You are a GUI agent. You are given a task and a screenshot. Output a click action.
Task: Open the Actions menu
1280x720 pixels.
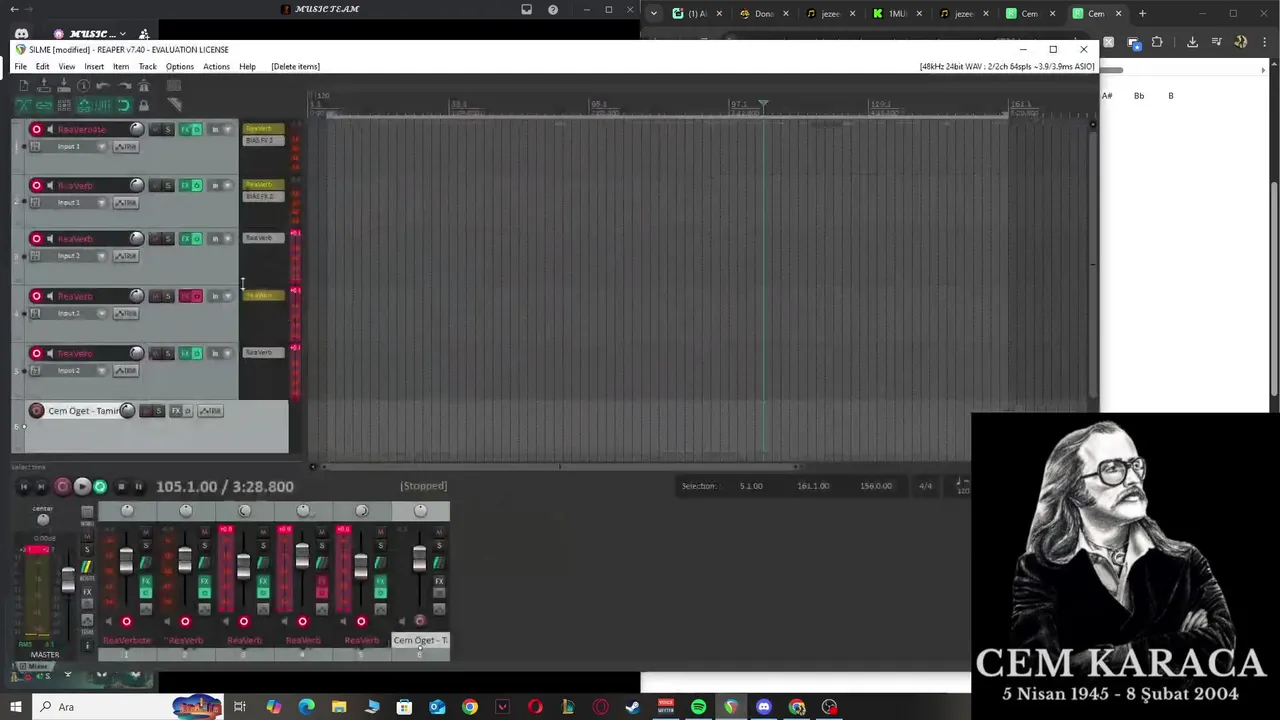216,66
